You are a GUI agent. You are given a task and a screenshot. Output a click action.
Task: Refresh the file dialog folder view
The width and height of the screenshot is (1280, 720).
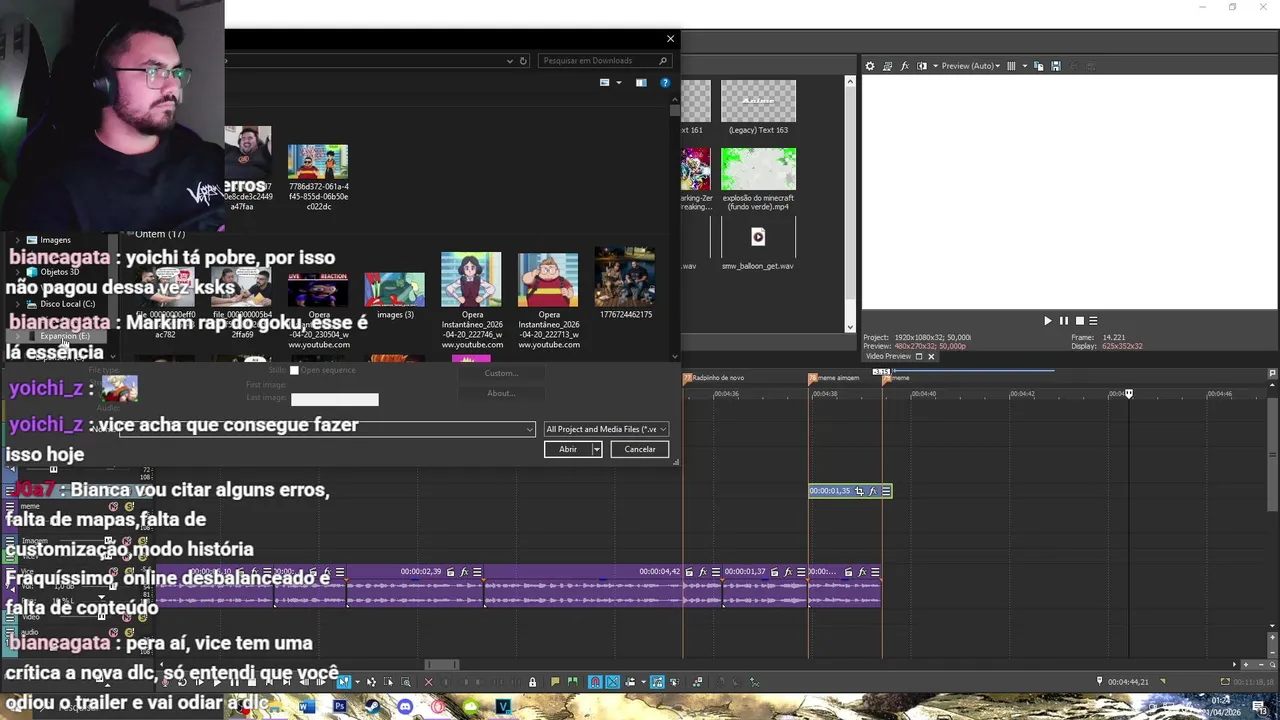(x=522, y=61)
